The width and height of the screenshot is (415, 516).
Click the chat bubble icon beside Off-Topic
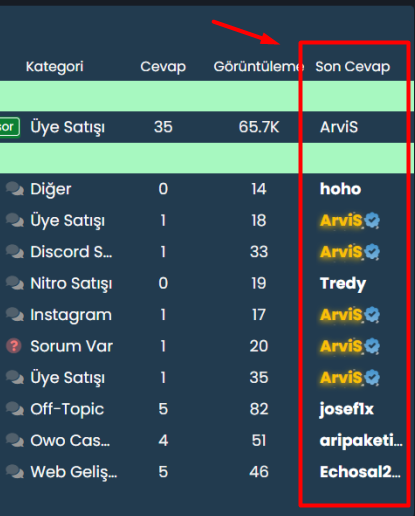tap(15, 409)
